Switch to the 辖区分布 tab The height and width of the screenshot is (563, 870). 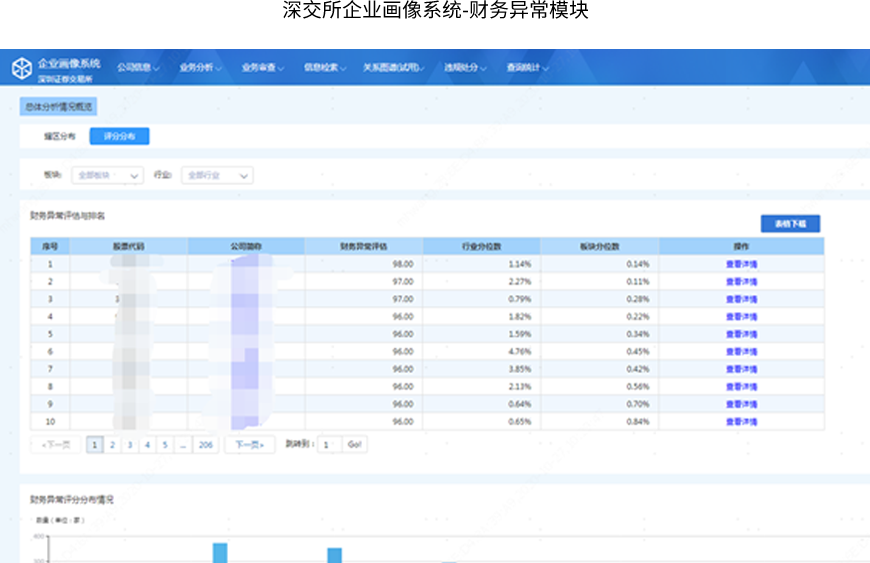click(59, 136)
